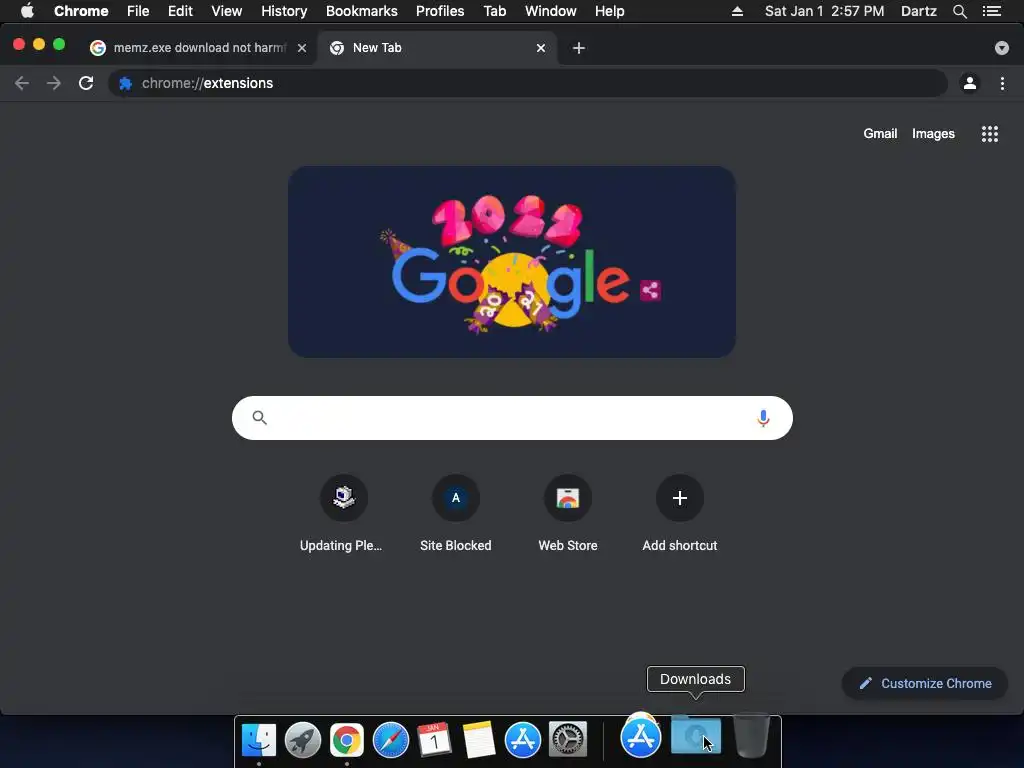1024x768 pixels.
Task: Open Calendar from the Dock
Action: [434, 739]
